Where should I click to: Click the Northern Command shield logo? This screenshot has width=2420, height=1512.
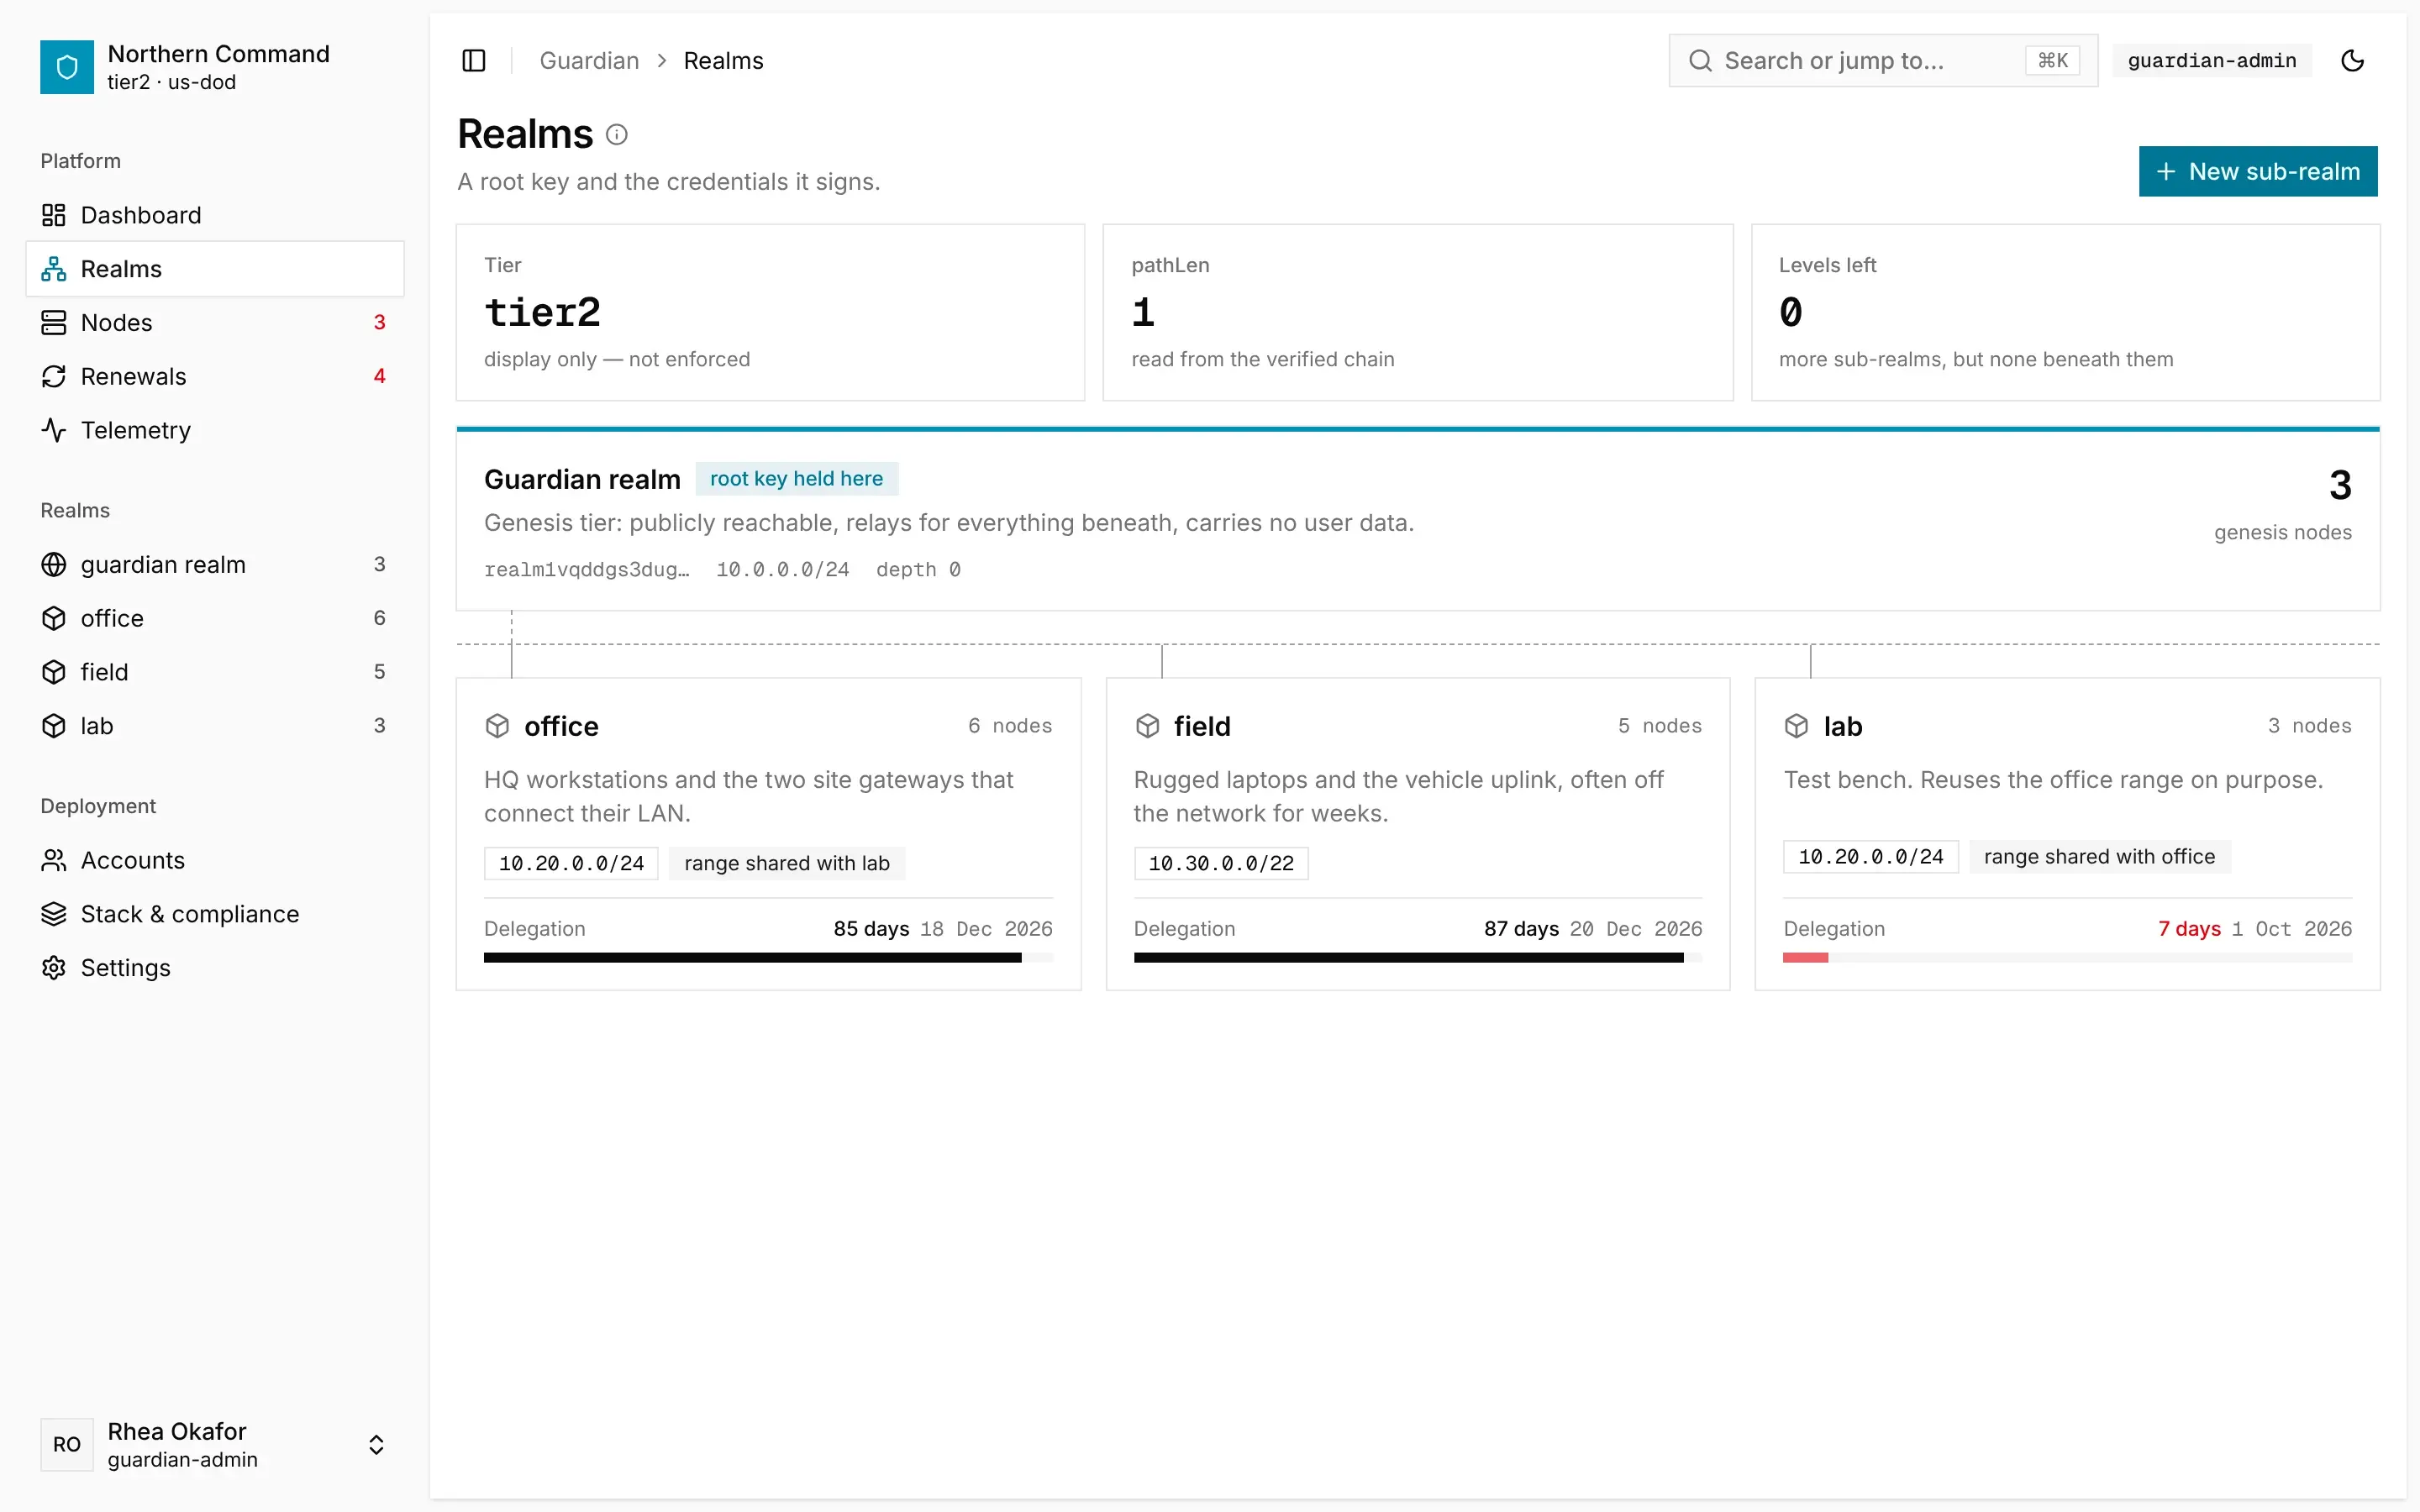67,67
